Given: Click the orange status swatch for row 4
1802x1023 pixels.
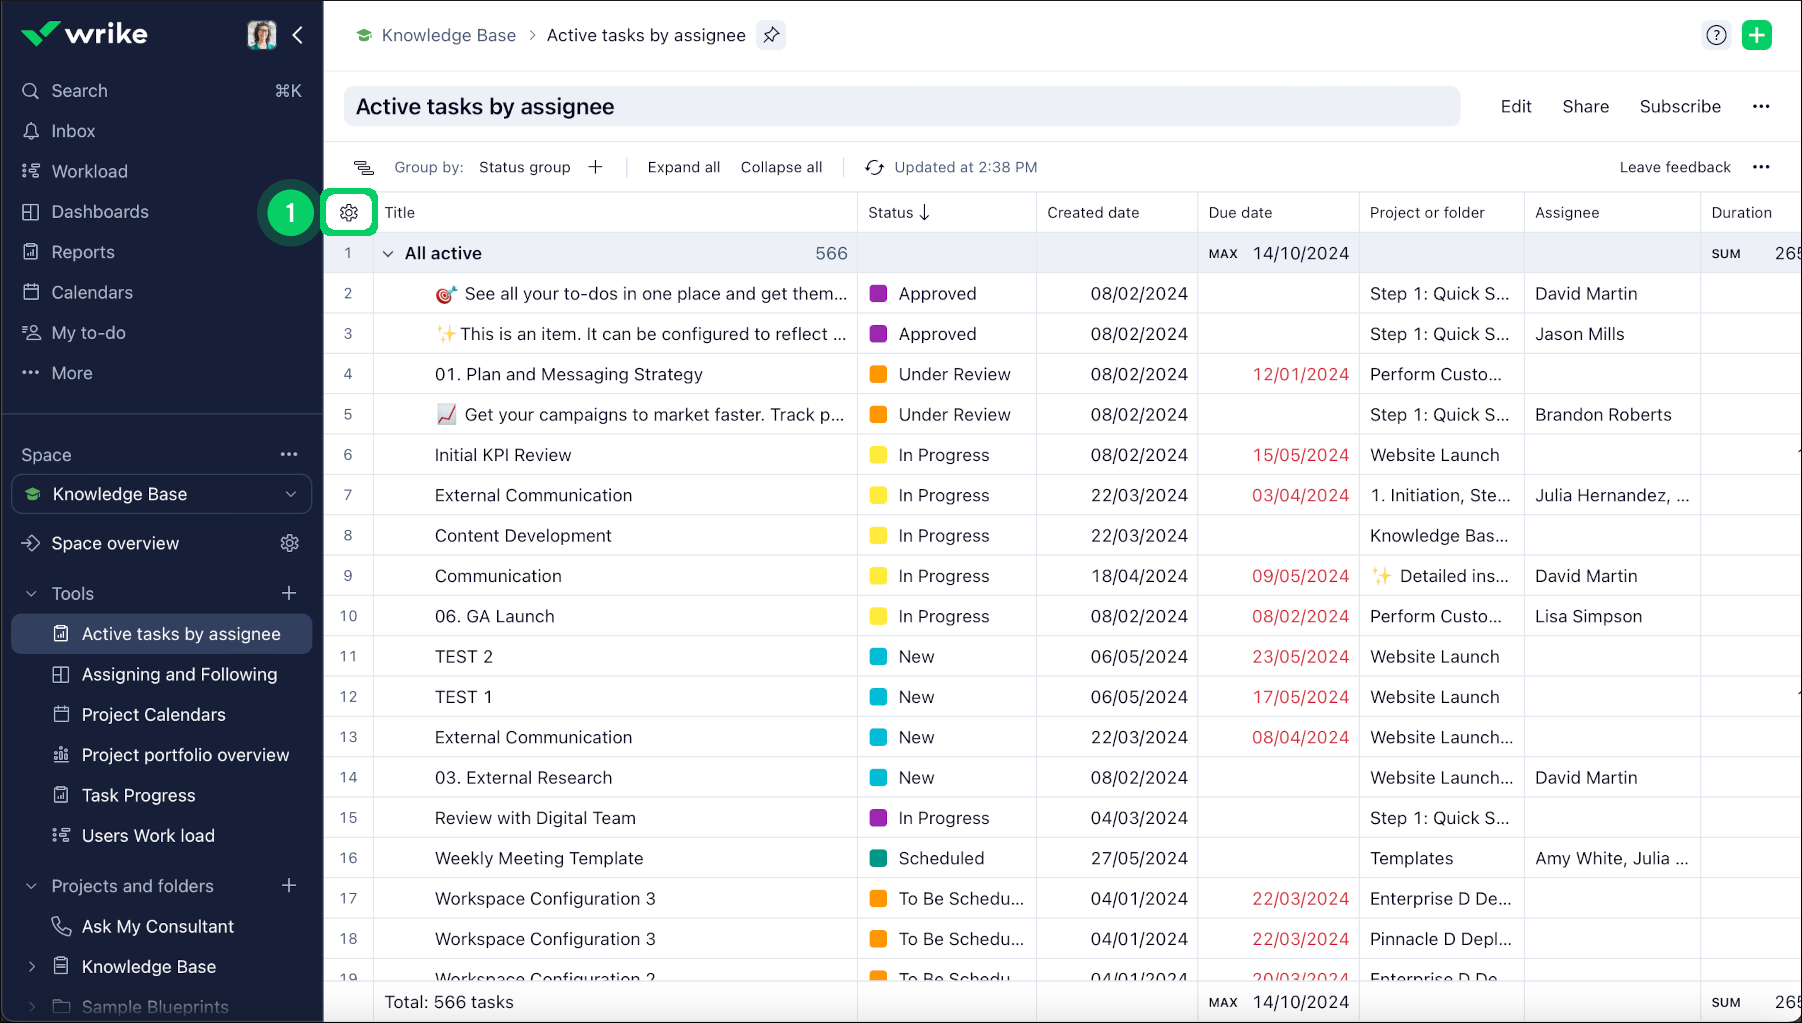Looking at the screenshot, I should (878, 374).
